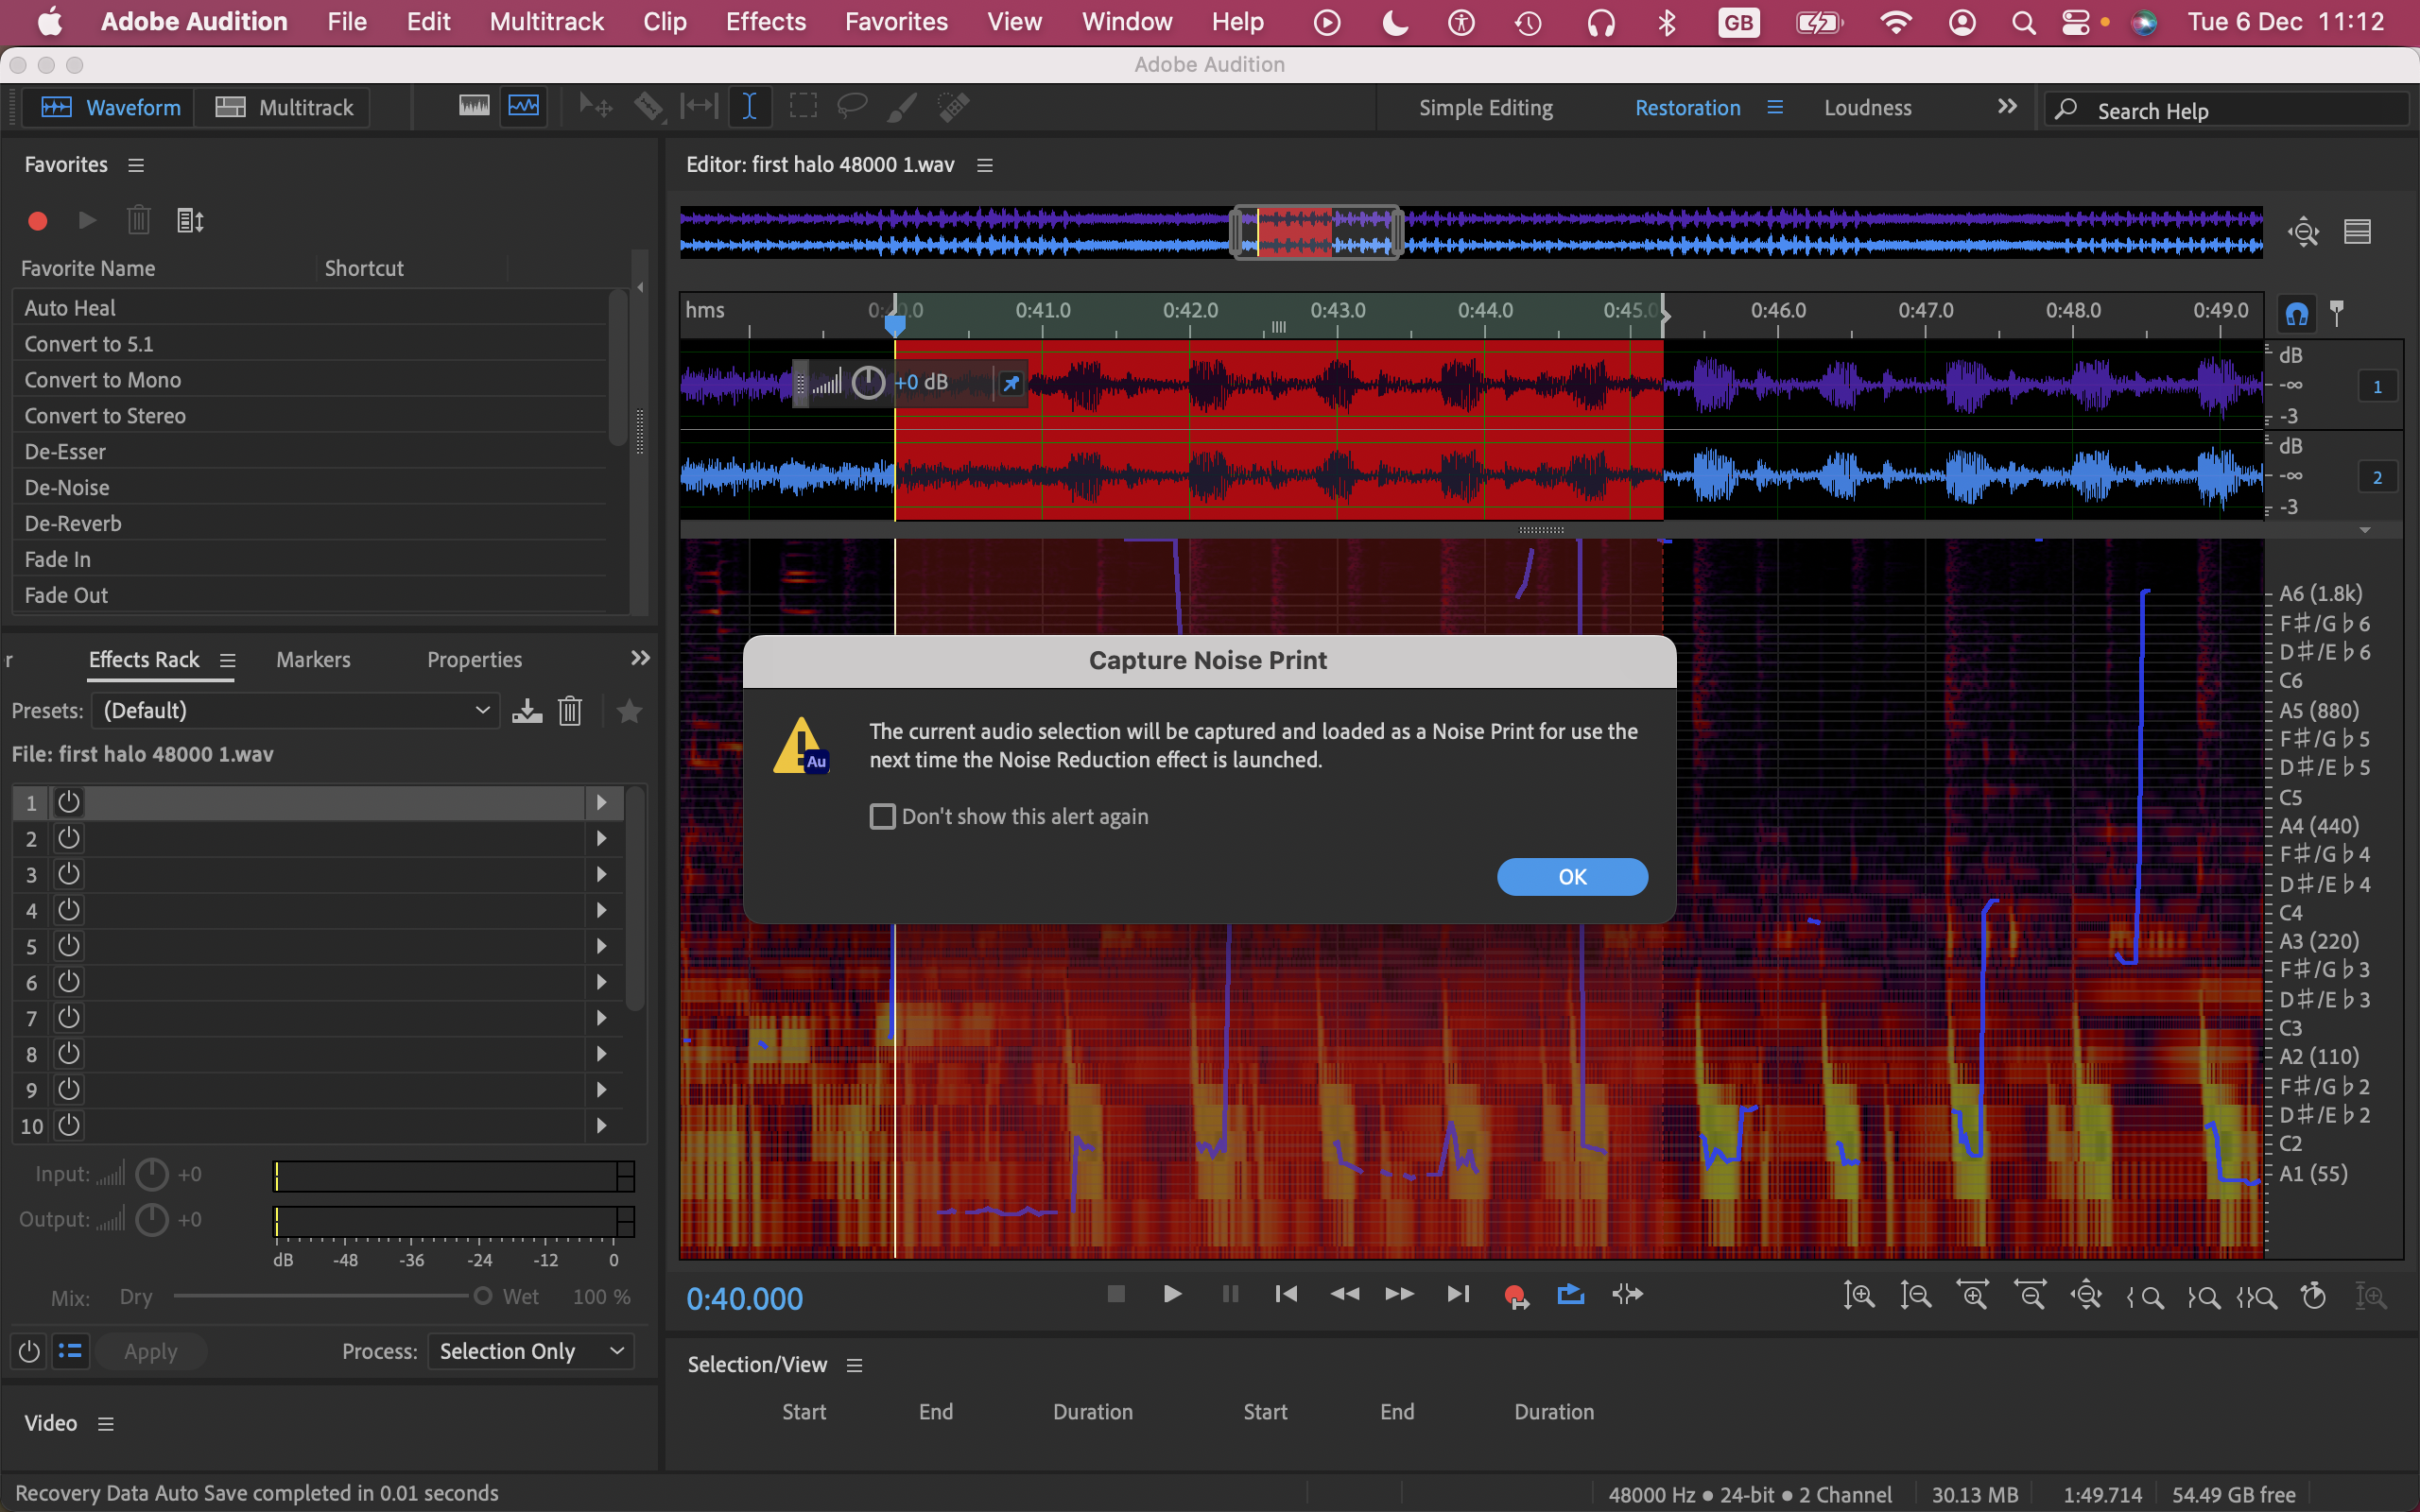Select the Slip tool
This screenshot has width=2420, height=1512.
(x=699, y=106)
